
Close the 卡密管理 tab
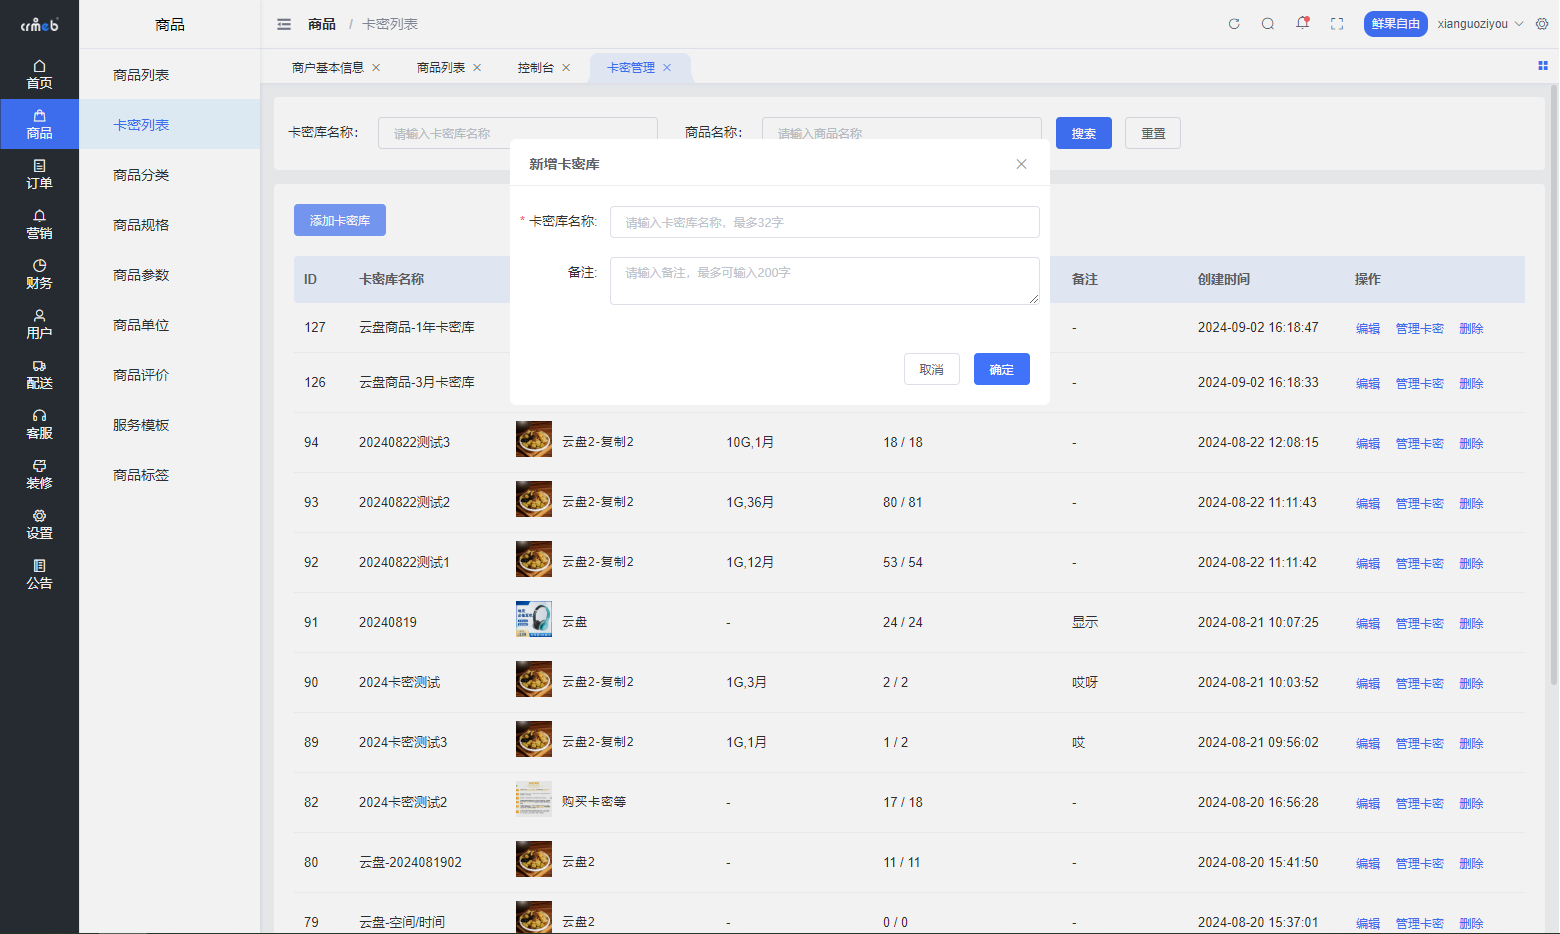pyautogui.click(x=667, y=67)
